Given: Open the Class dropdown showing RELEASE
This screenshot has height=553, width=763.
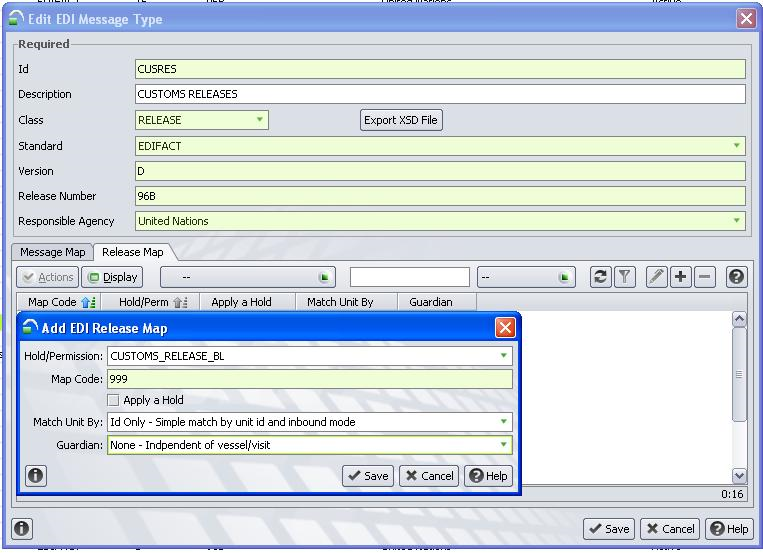Looking at the screenshot, I should [x=259, y=120].
